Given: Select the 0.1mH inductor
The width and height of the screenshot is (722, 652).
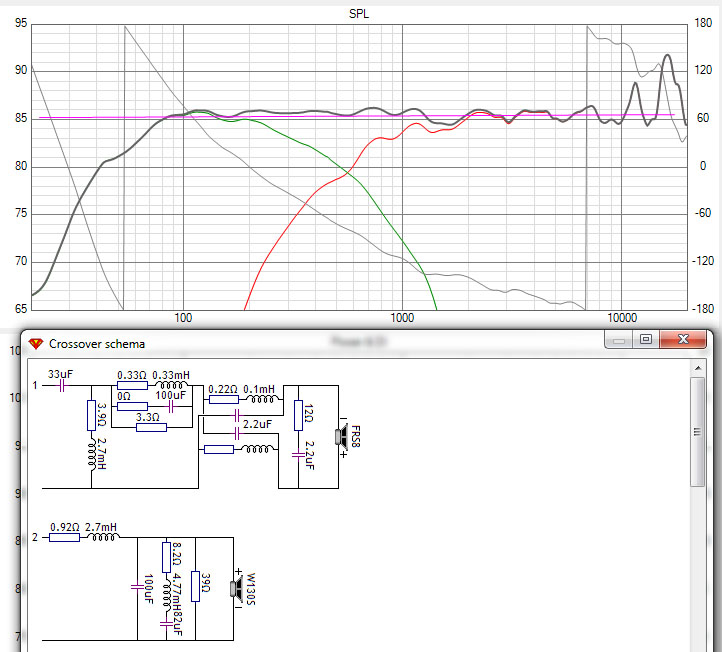Looking at the screenshot, I should click(263, 398).
